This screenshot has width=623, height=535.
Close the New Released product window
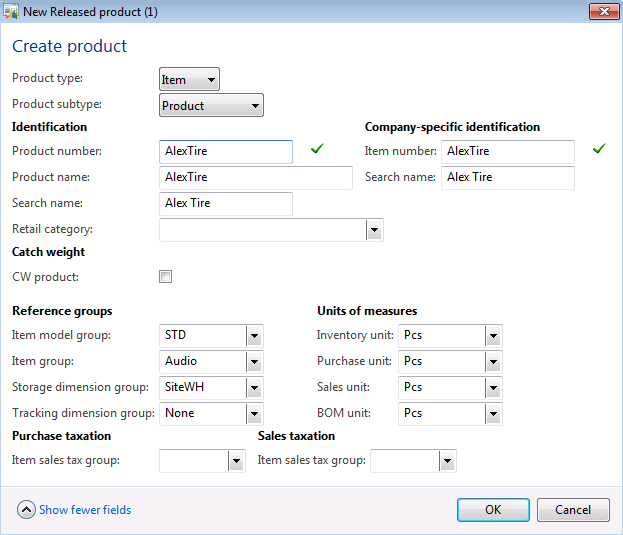tap(600, 12)
